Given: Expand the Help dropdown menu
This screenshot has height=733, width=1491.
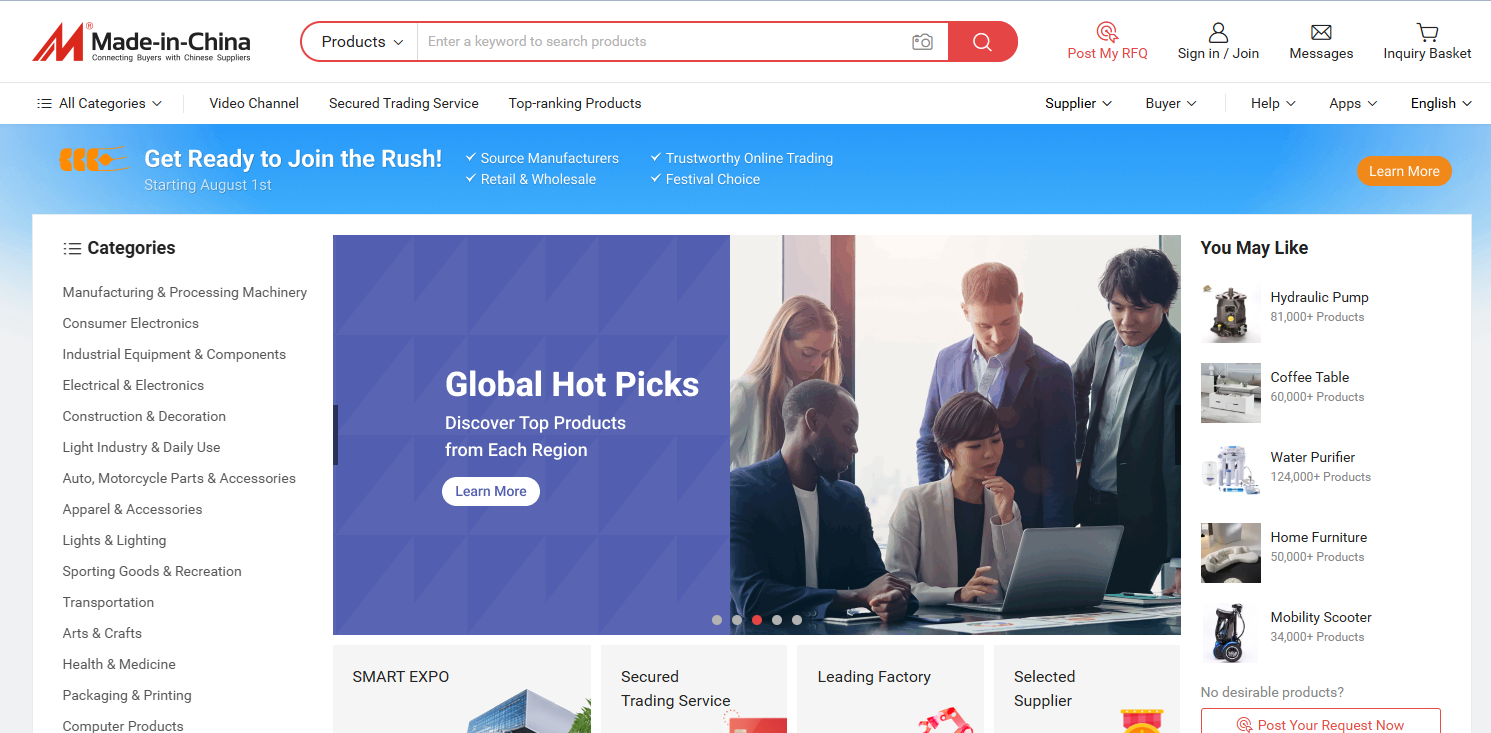Looking at the screenshot, I should pyautogui.click(x=1273, y=103).
